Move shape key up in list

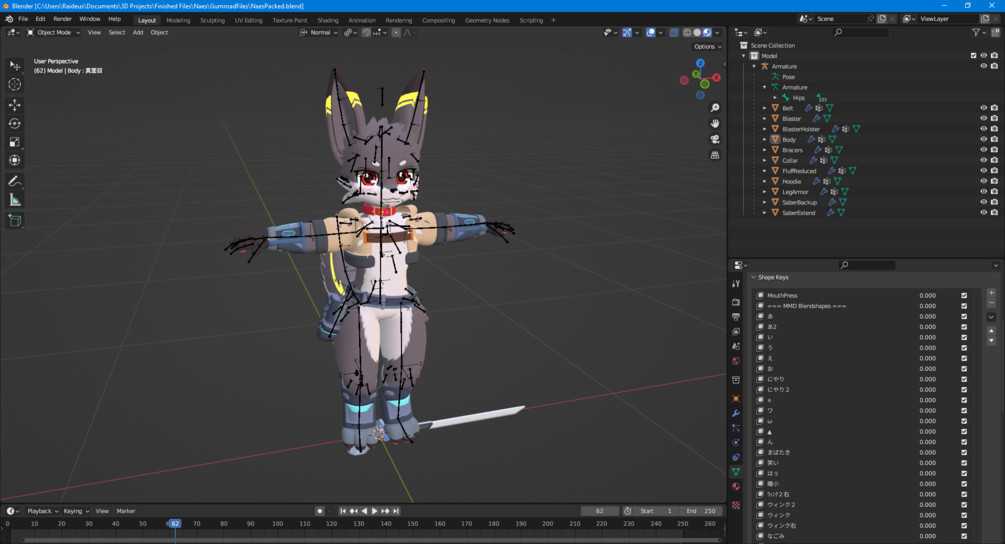click(x=991, y=331)
